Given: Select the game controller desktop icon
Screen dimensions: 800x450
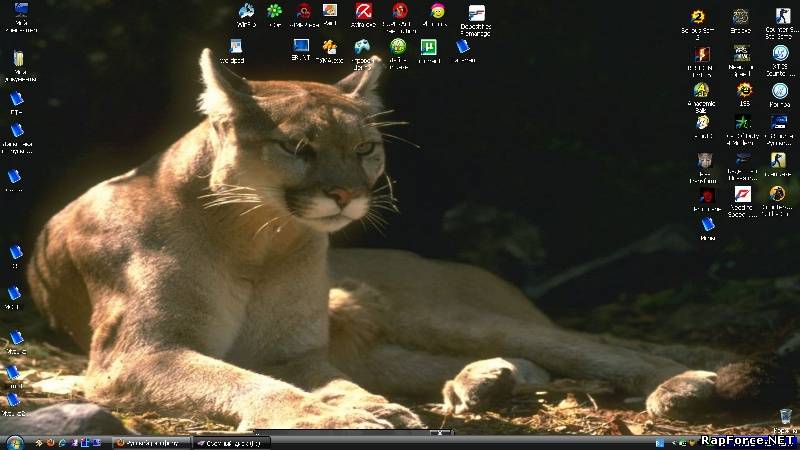Looking at the screenshot, I should 362,47.
